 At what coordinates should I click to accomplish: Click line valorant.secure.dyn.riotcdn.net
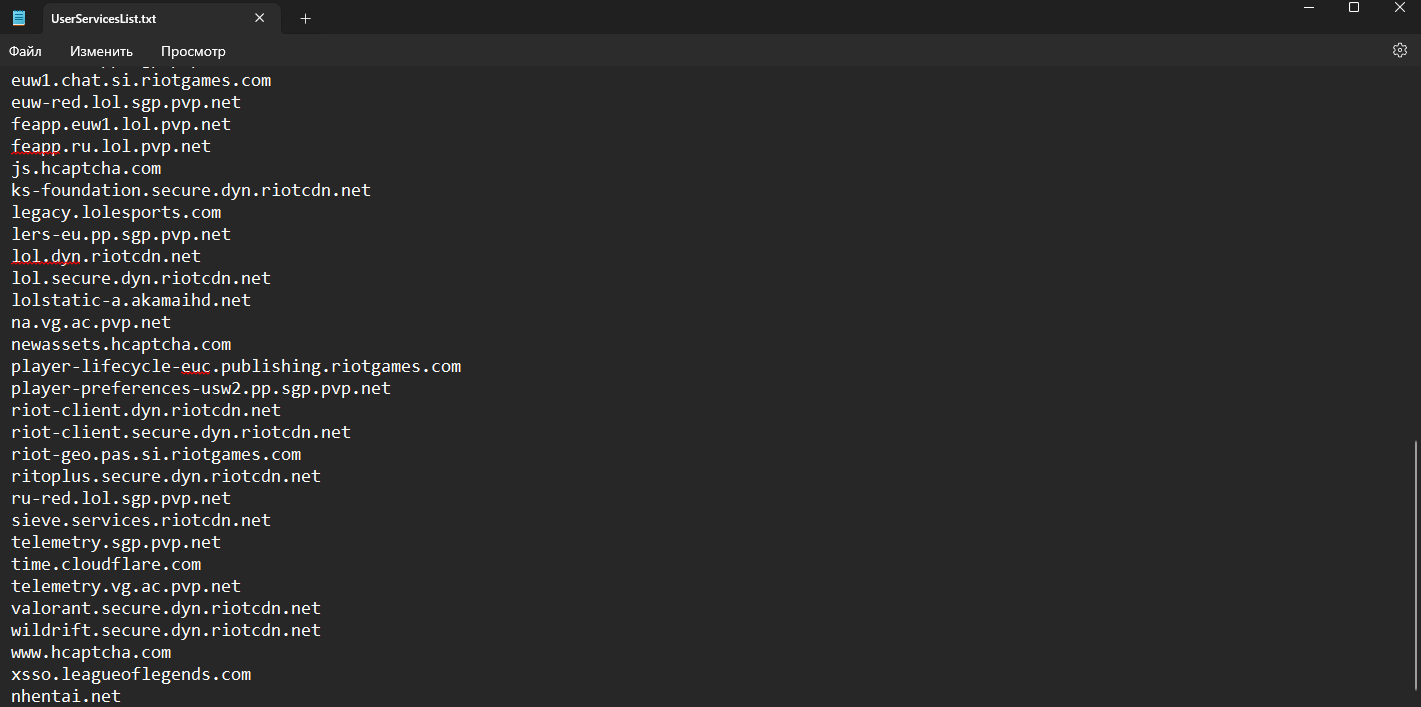[166, 608]
